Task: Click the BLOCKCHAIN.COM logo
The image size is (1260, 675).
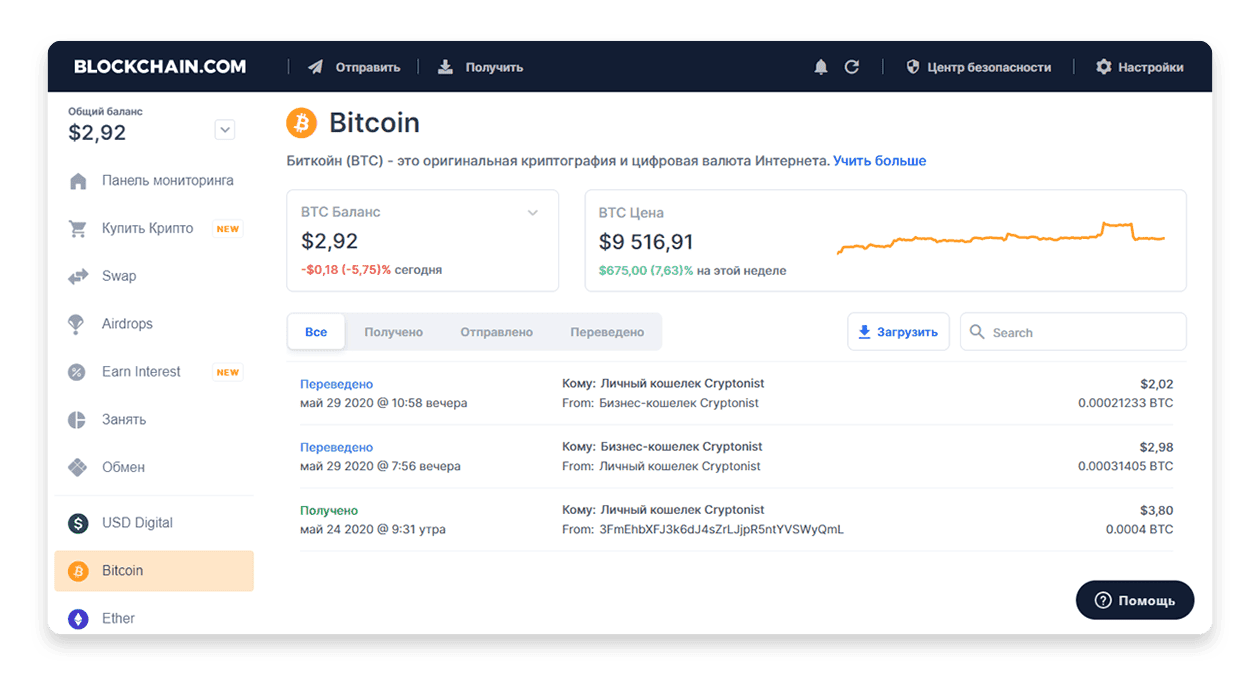Action: click(160, 67)
